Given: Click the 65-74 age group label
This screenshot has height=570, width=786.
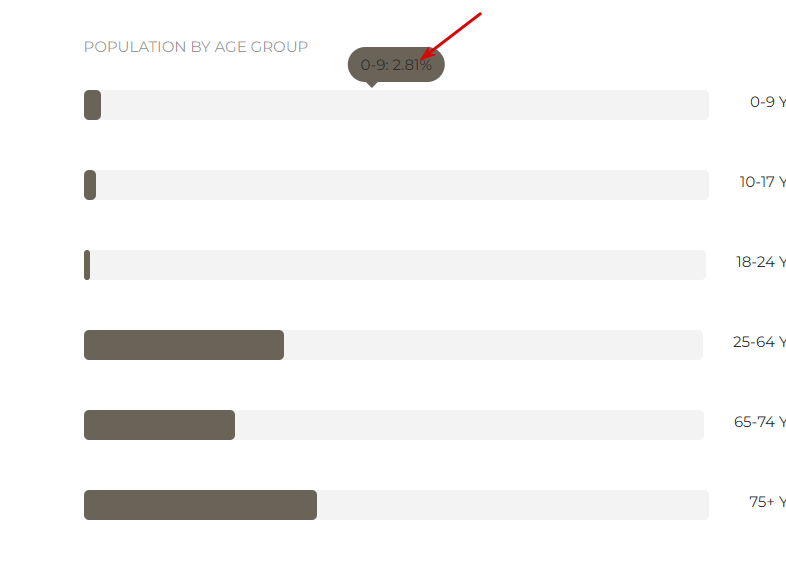Looking at the screenshot, I should [760, 422].
